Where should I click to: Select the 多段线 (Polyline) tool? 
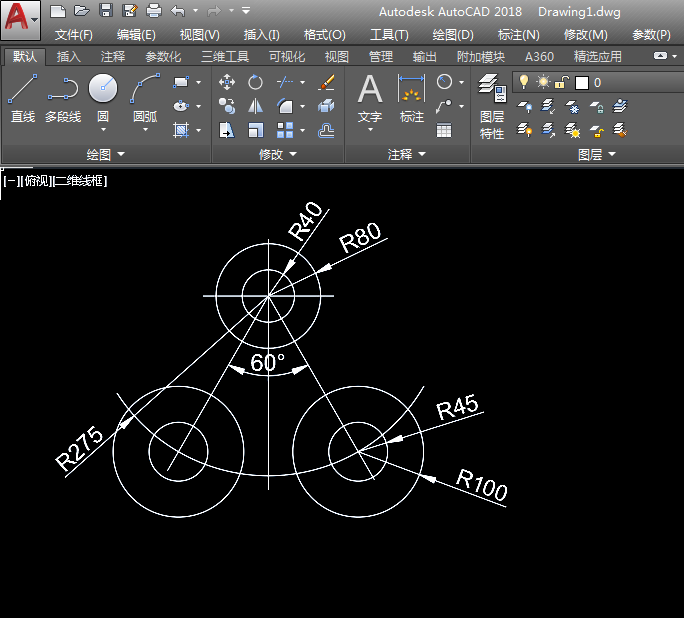[63, 99]
